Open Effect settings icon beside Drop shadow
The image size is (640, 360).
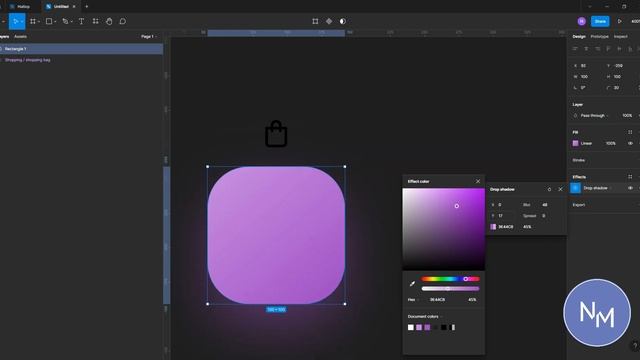click(575, 188)
